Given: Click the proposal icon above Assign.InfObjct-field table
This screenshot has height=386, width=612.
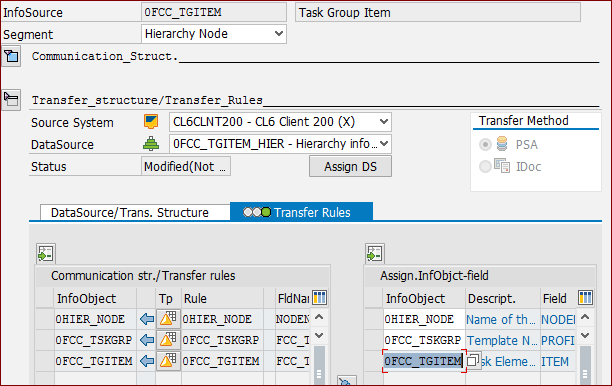Looking at the screenshot, I should (x=375, y=254).
